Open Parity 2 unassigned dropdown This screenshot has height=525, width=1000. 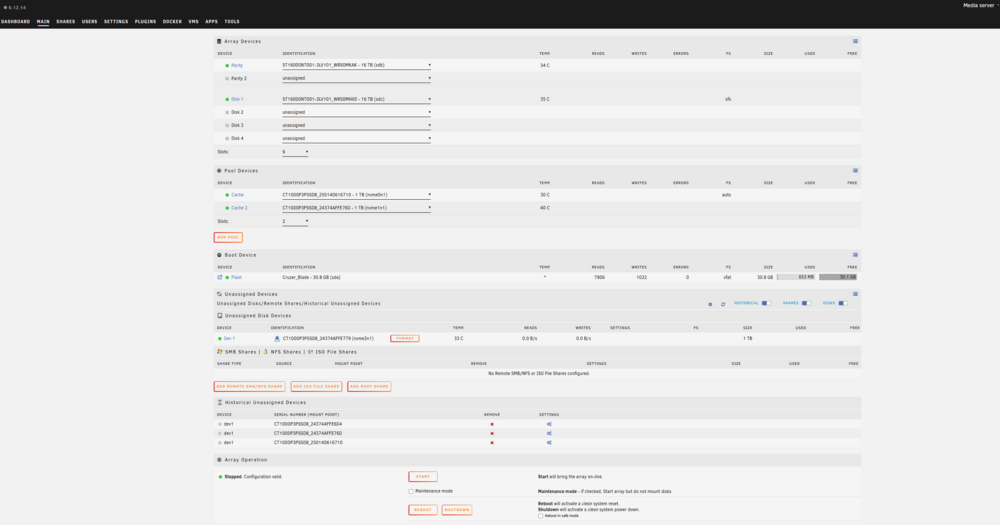click(357, 78)
